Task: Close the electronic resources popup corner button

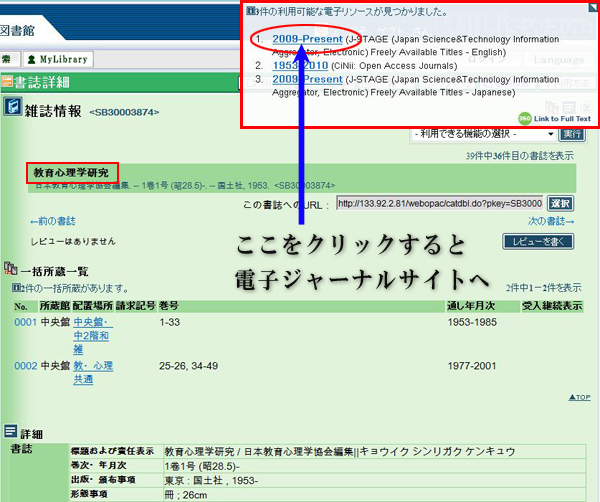Action: [593, 8]
